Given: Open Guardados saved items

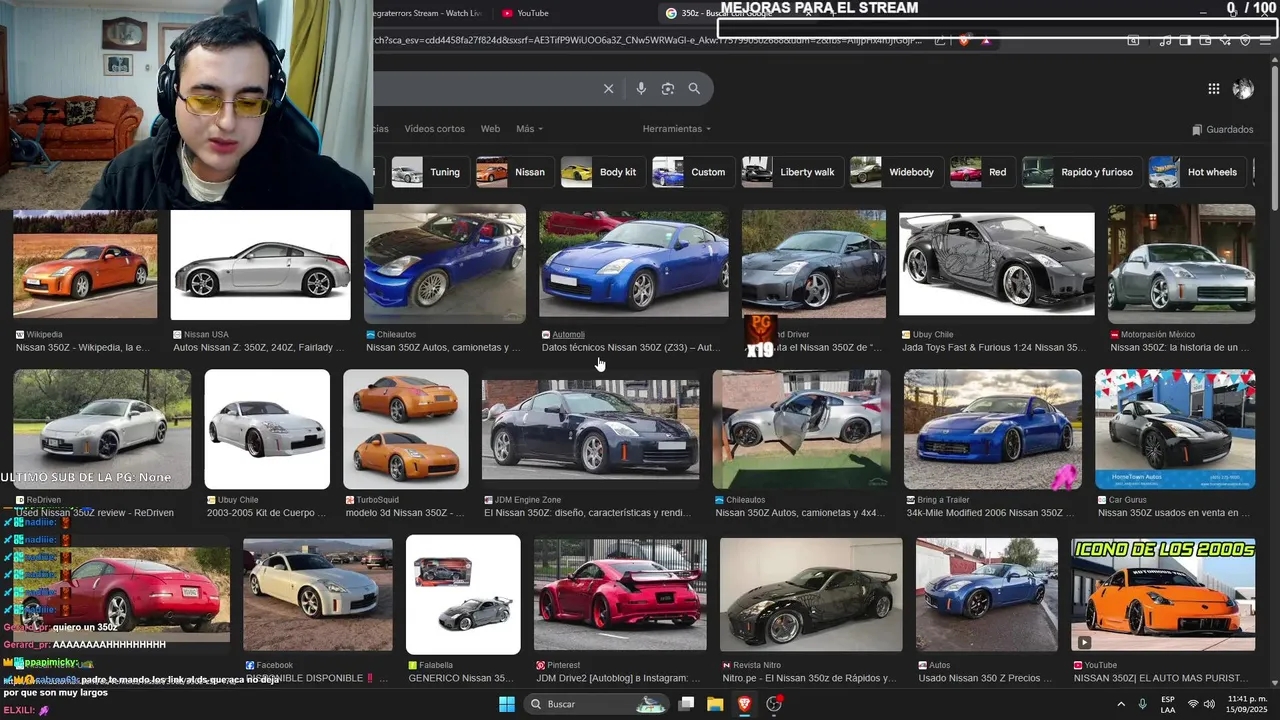Looking at the screenshot, I should pyautogui.click(x=1223, y=129).
